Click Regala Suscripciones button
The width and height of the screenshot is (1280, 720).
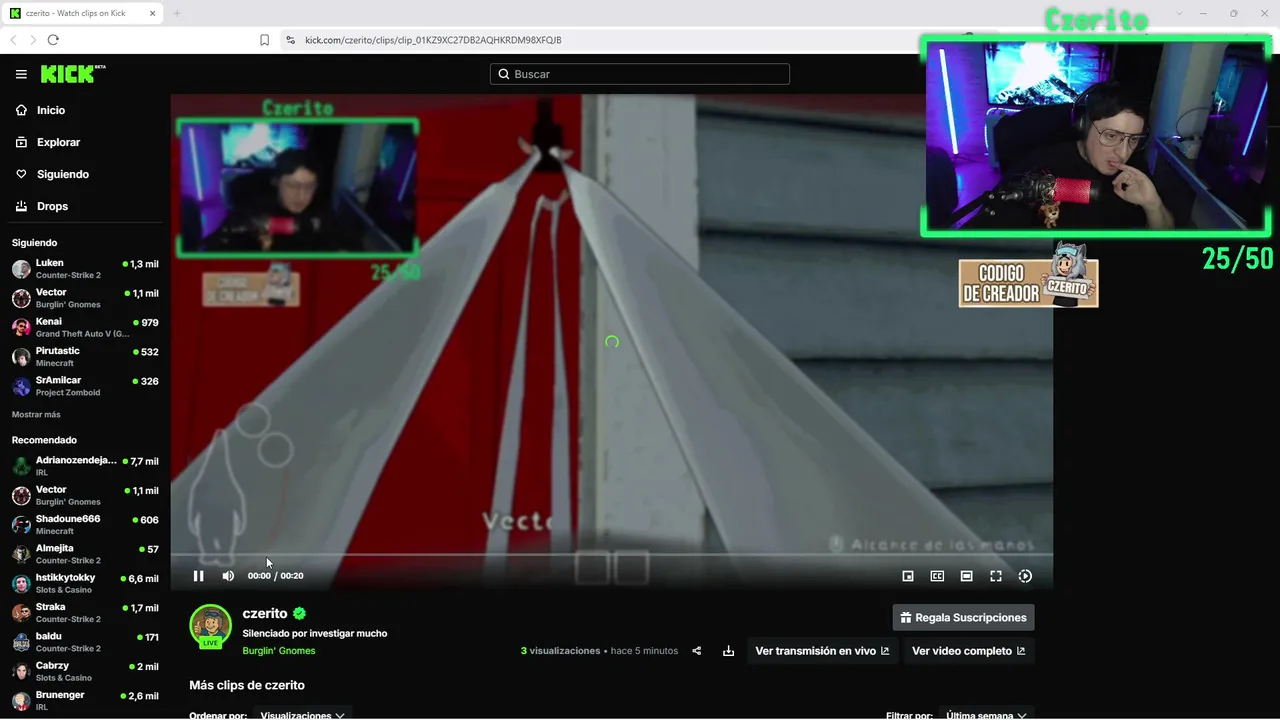point(963,618)
